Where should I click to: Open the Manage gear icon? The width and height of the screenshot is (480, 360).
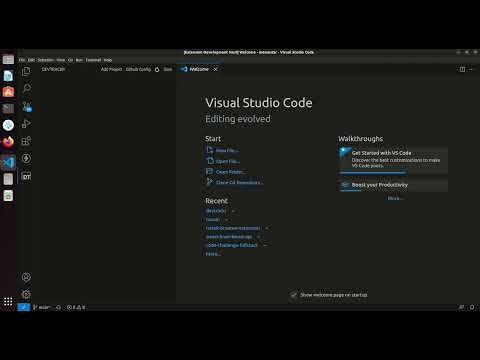point(26,294)
